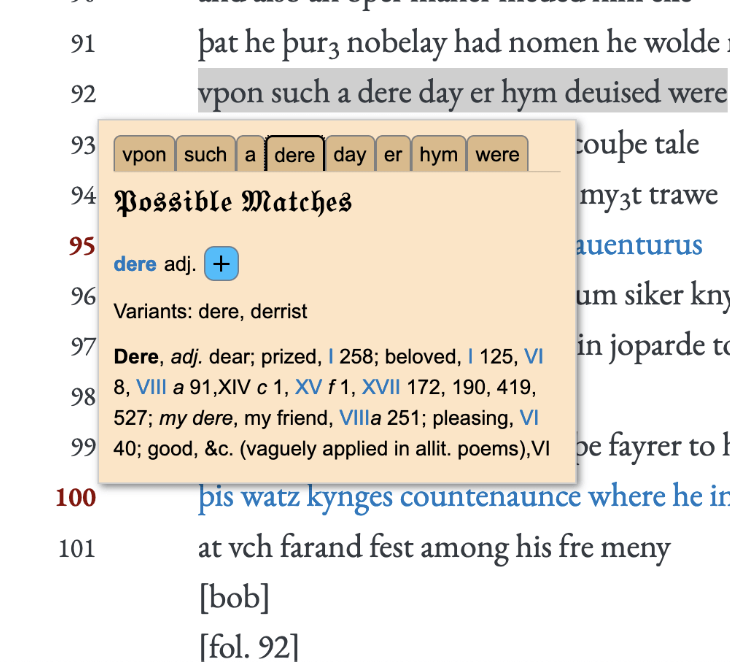The width and height of the screenshot is (730, 662).
Task: Click highlighted line 'vpon such a dere day'
Action: coord(460,93)
